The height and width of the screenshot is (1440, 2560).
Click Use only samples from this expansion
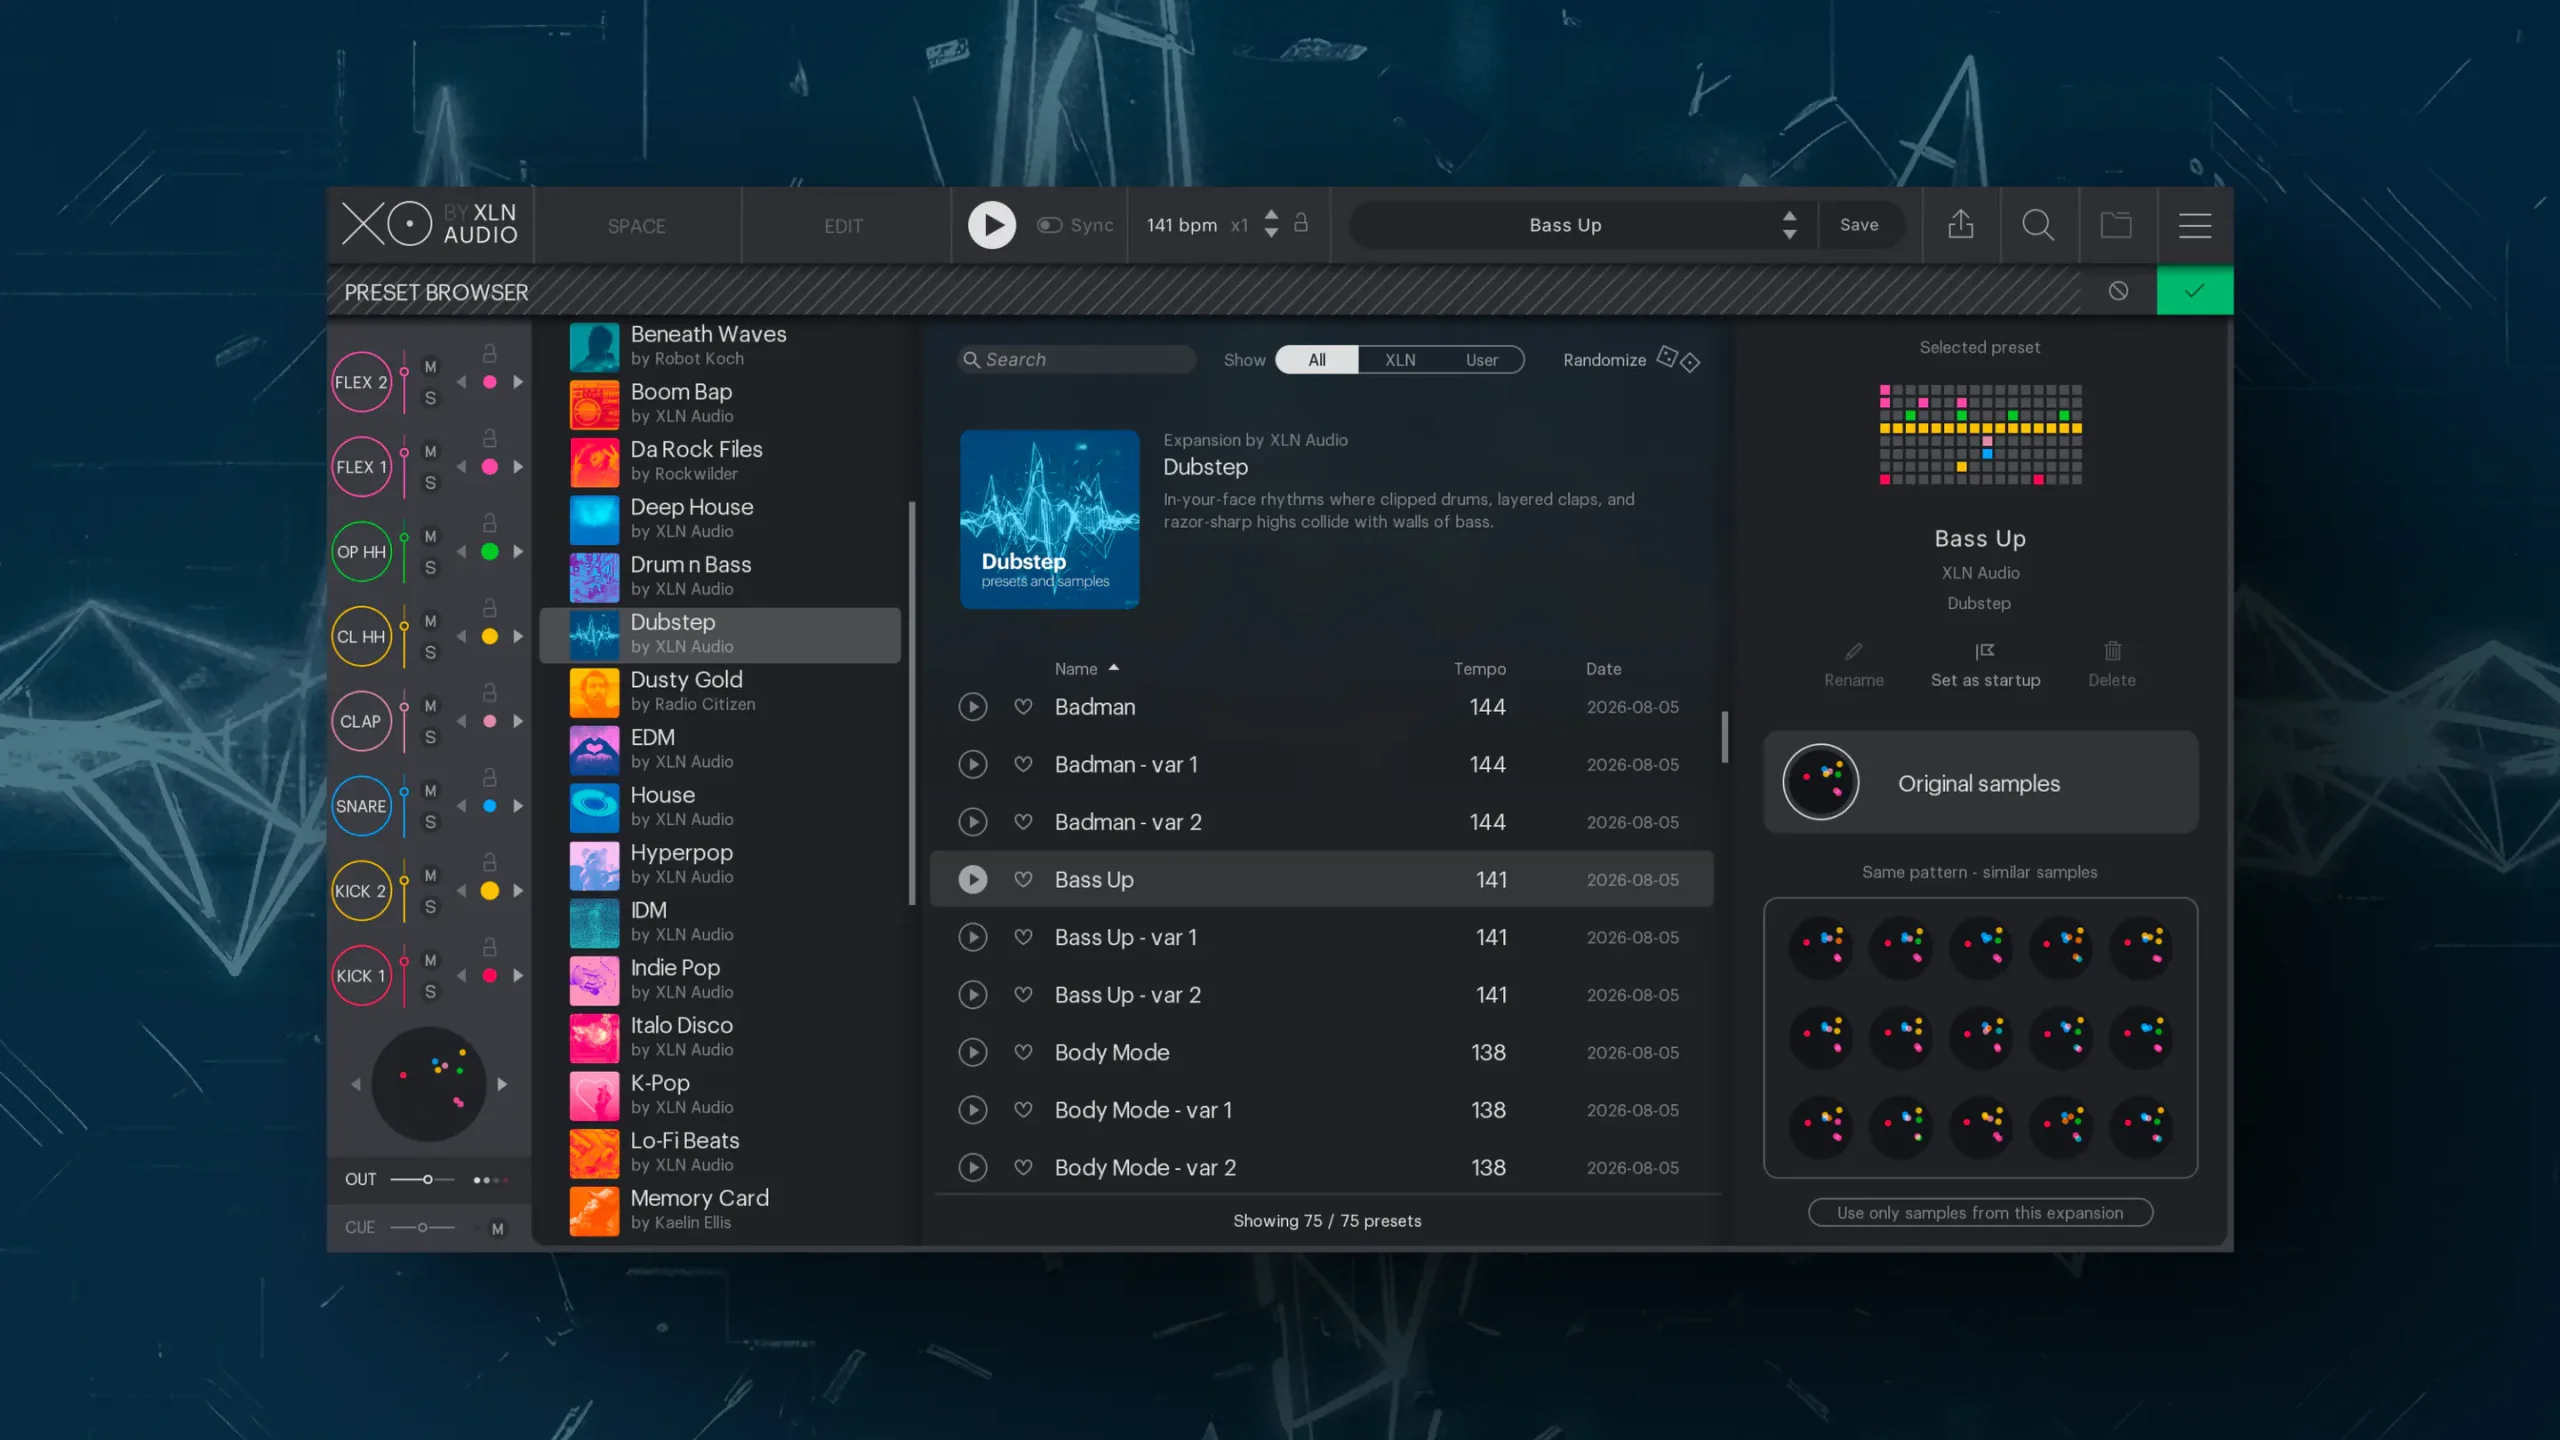(1980, 1213)
